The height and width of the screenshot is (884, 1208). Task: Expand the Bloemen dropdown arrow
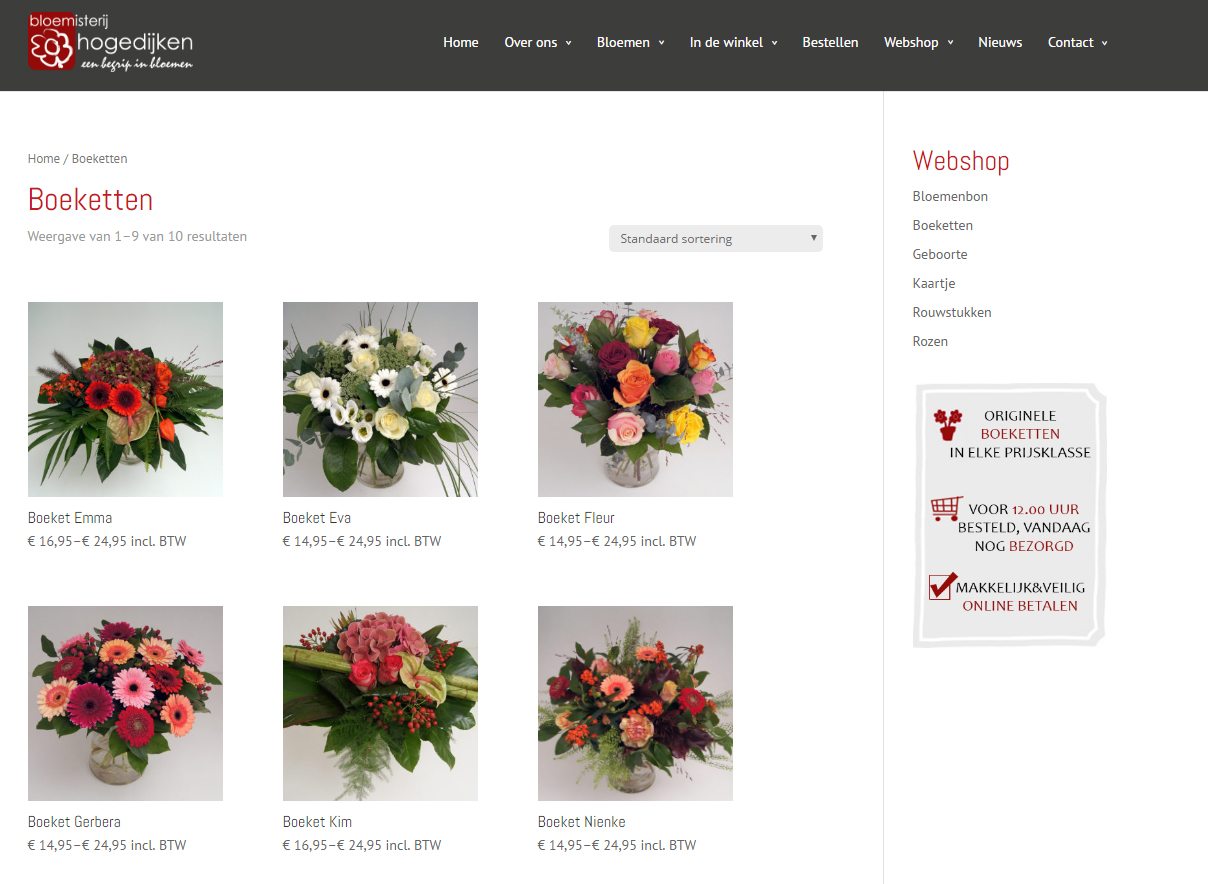coord(661,43)
